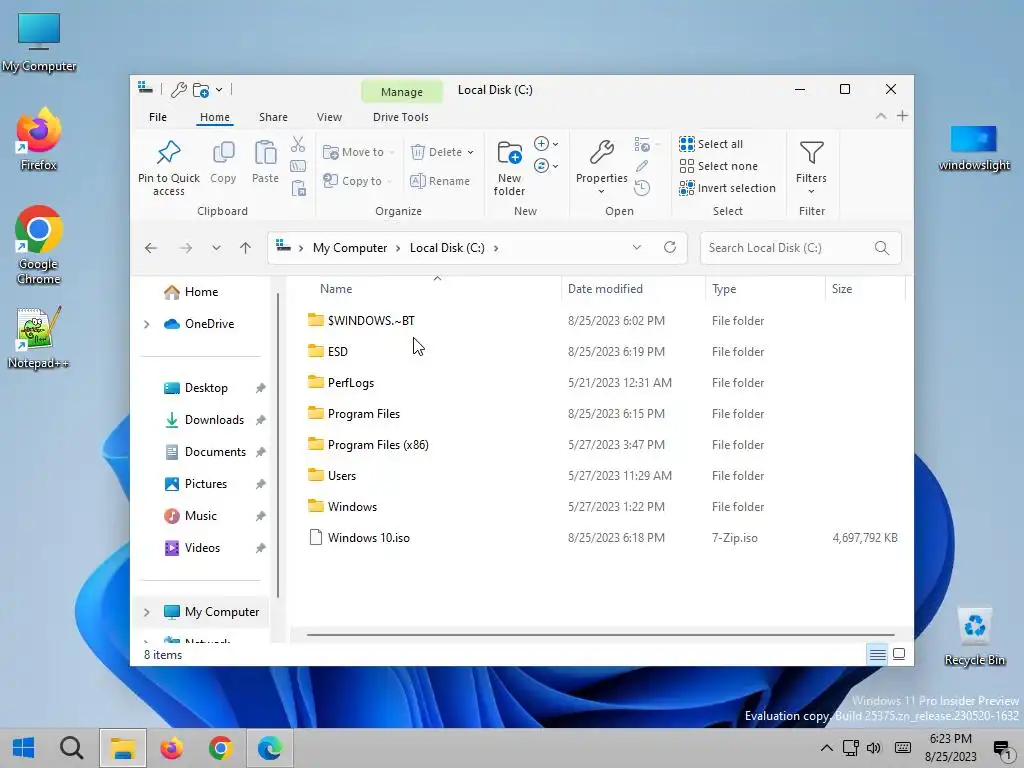Click quick access New folder icon in title bar
The image size is (1024, 768).
(201, 89)
